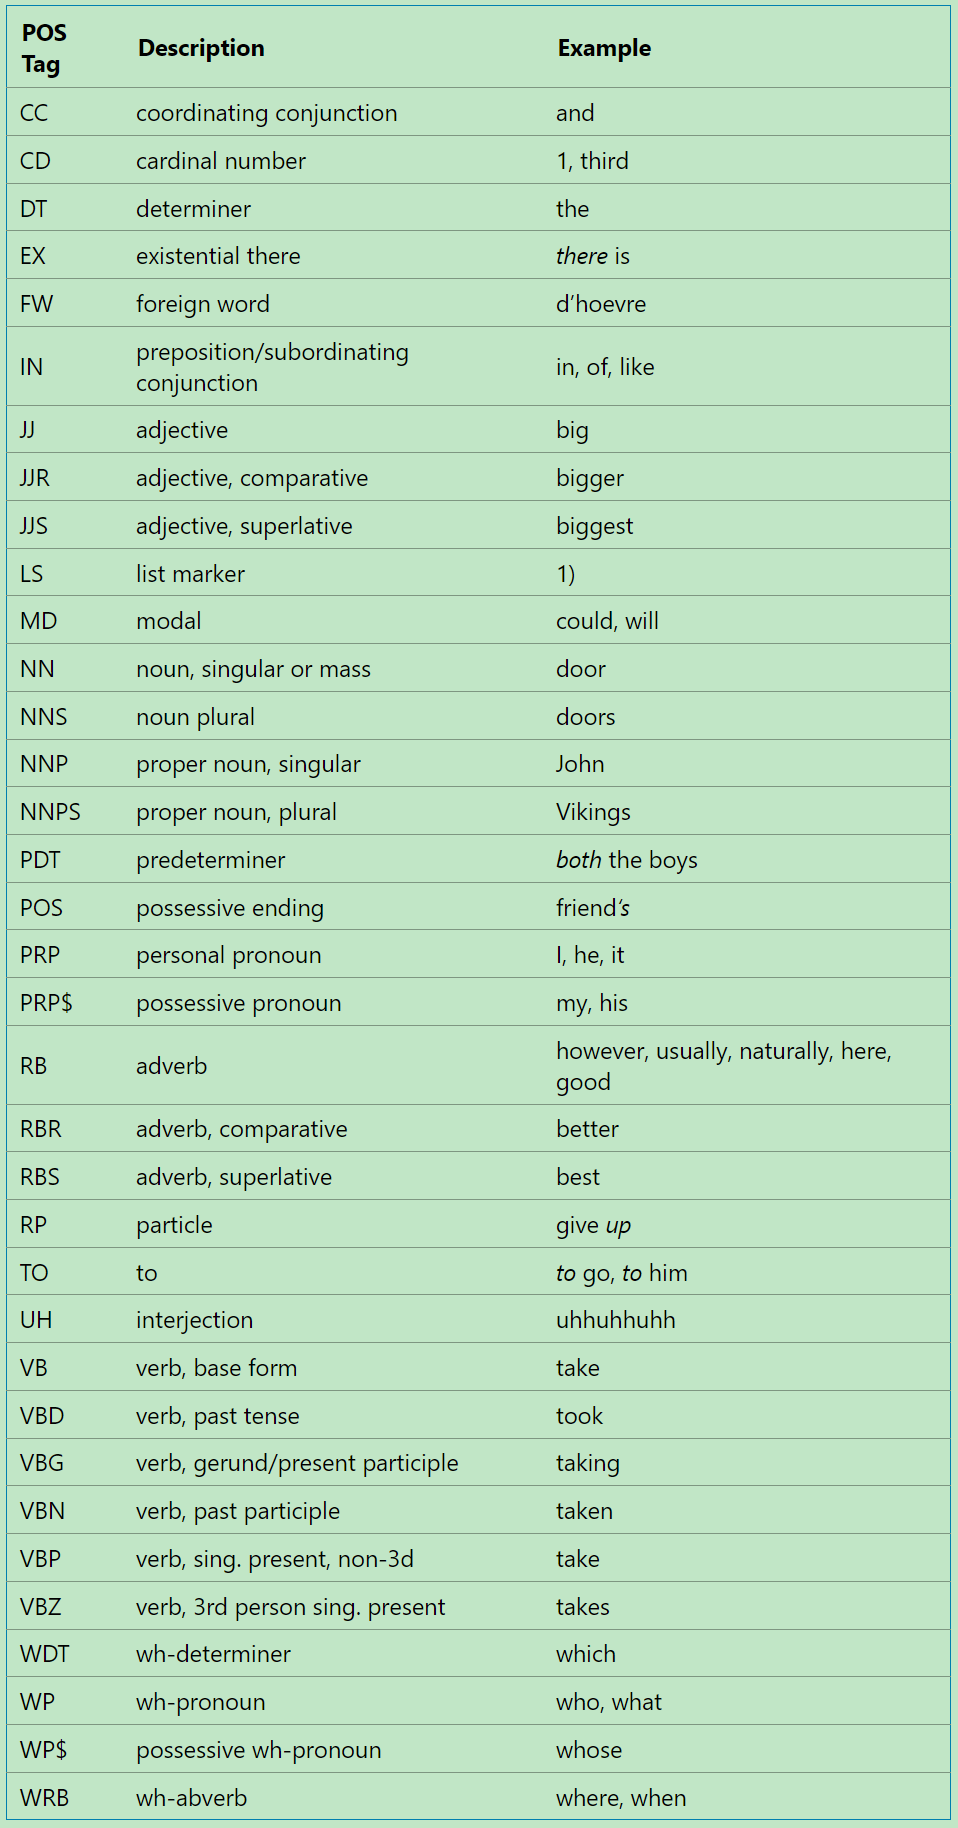The width and height of the screenshot is (958, 1828).
Task: Click the "POS Tag" column header
Action: tap(44, 48)
